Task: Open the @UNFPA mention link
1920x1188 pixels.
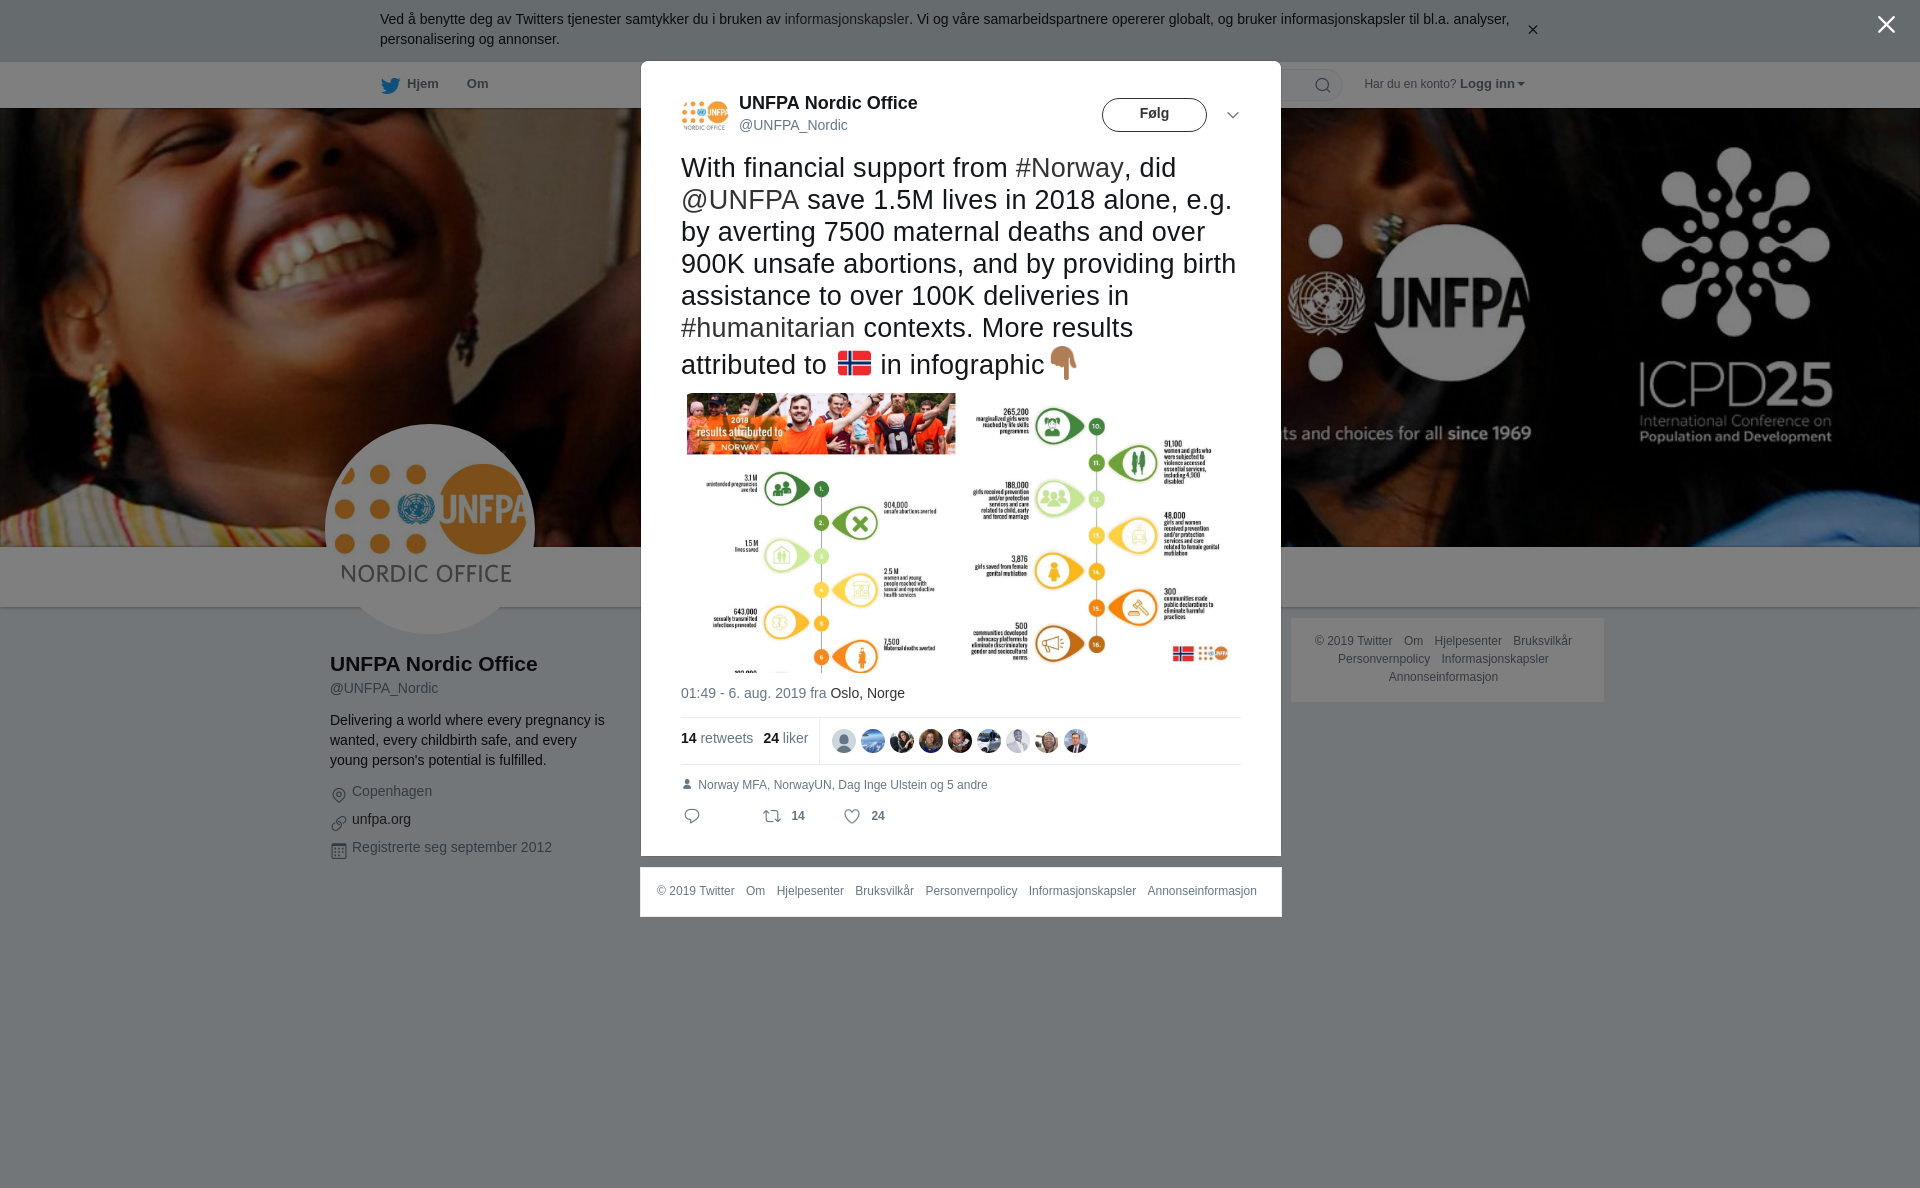Action: pyautogui.click(x=740, y=200)
